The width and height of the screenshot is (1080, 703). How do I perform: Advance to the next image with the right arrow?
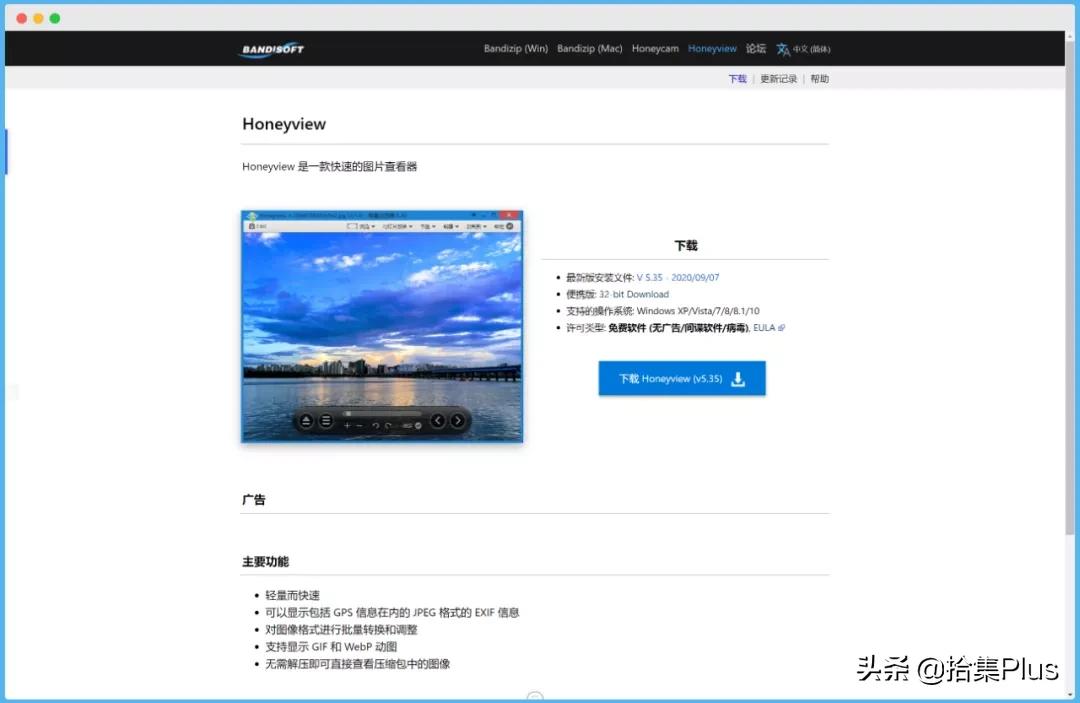click(457, 420)
